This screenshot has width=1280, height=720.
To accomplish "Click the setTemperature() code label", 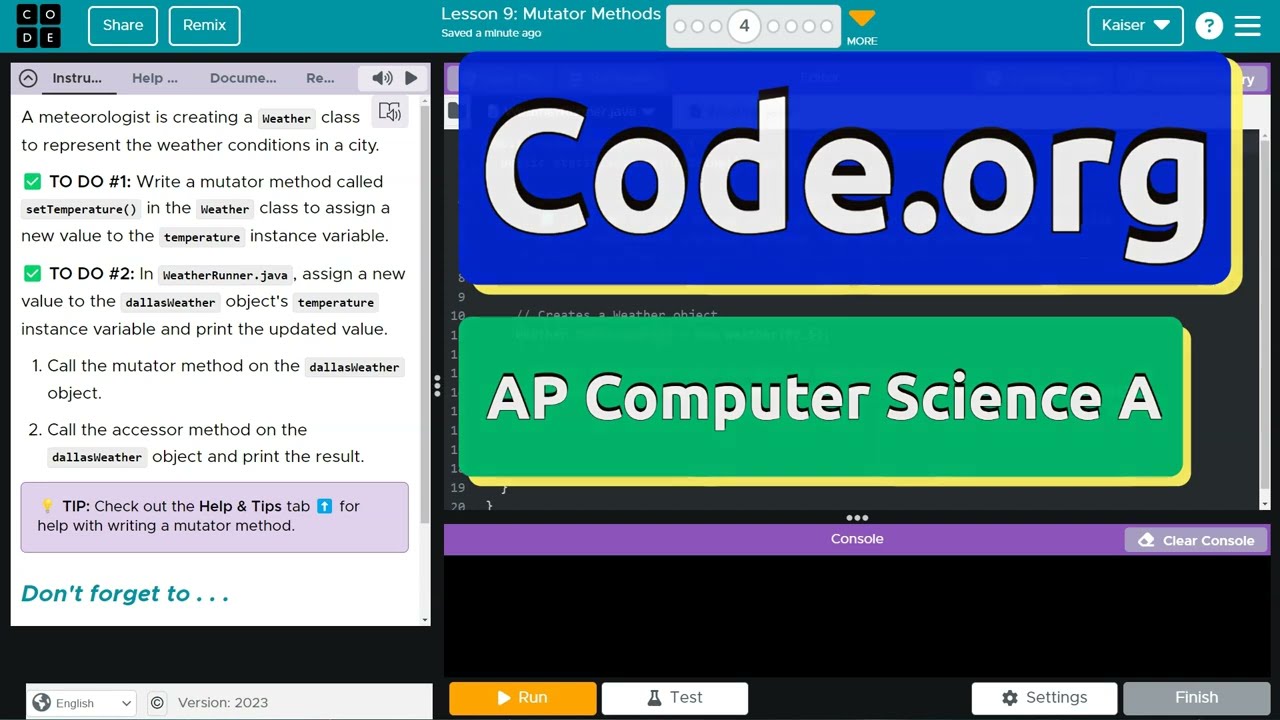I will pyautogui.click(x=81, y=210).
